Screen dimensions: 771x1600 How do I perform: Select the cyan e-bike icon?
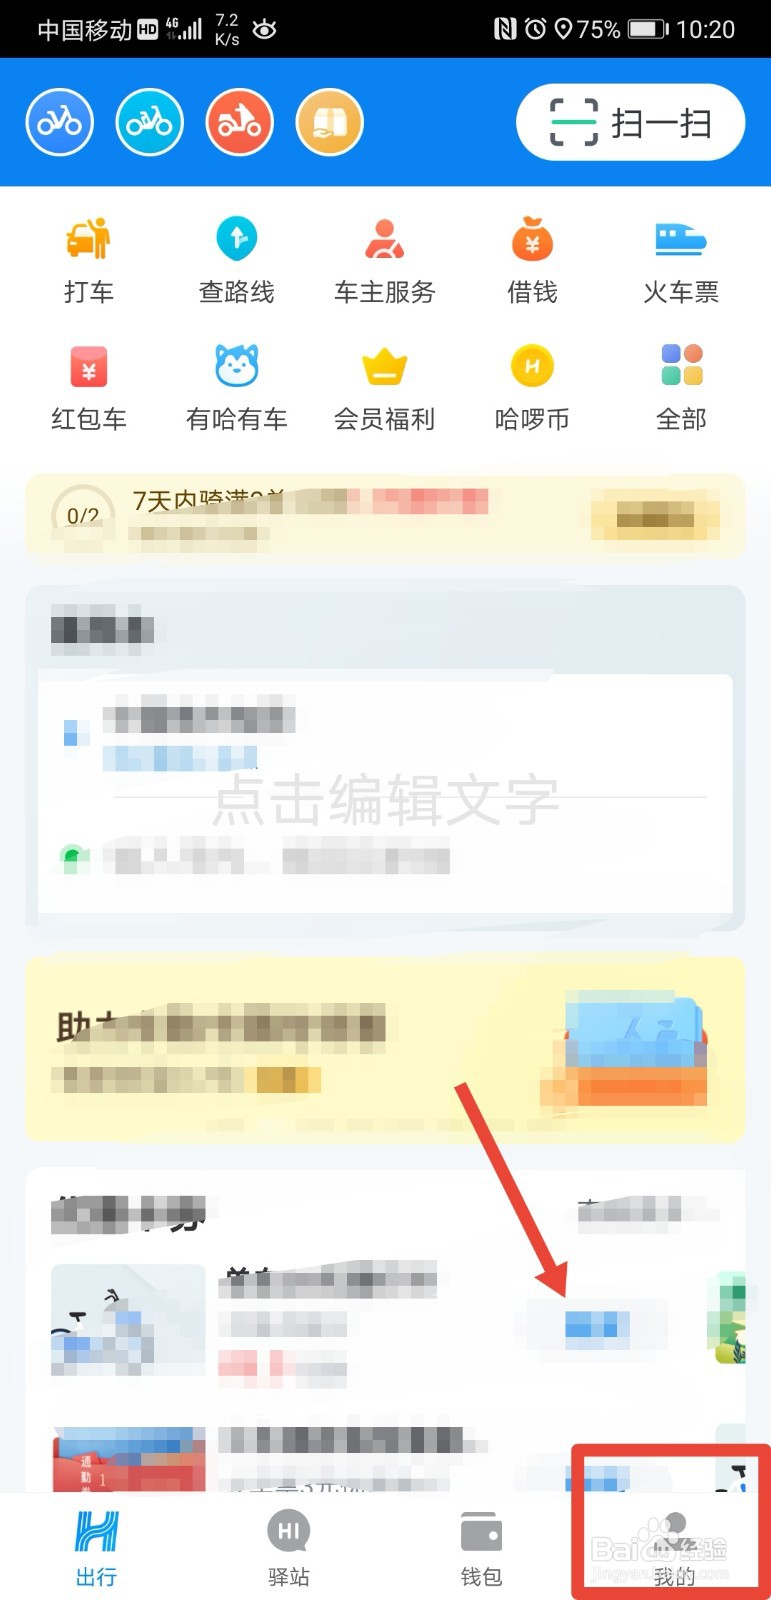149,122
